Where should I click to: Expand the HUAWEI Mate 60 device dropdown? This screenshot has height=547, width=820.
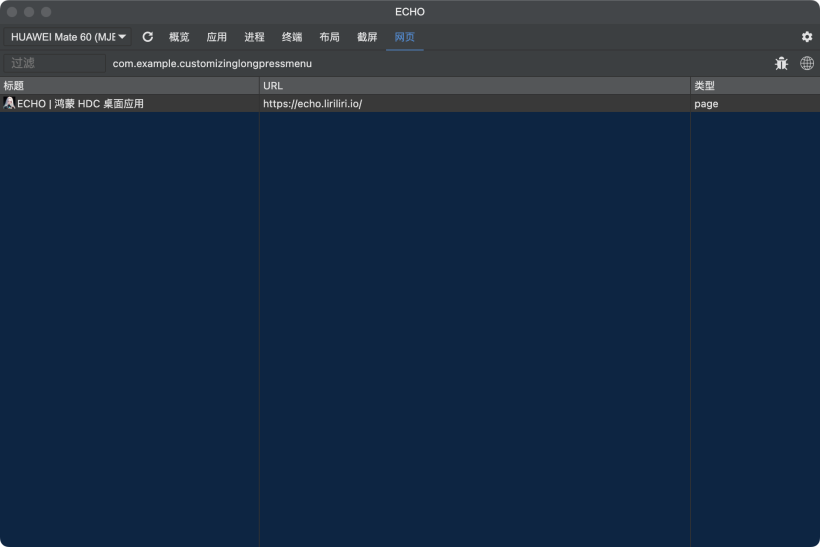click(x=68, y=37)
